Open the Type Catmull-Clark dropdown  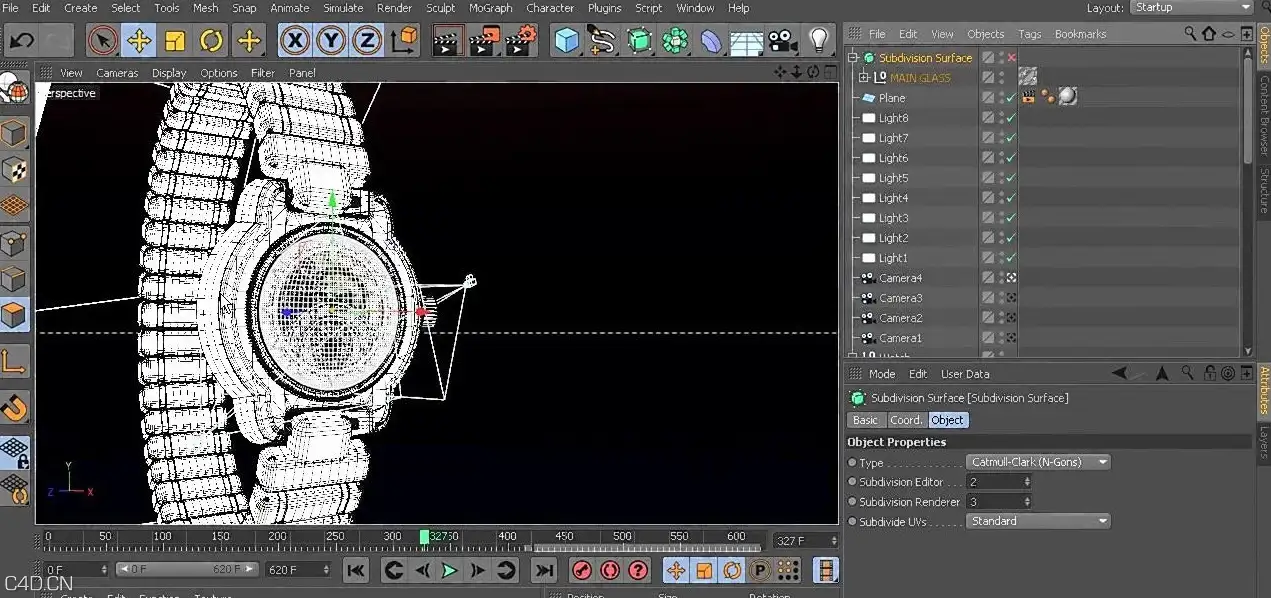1039,462
